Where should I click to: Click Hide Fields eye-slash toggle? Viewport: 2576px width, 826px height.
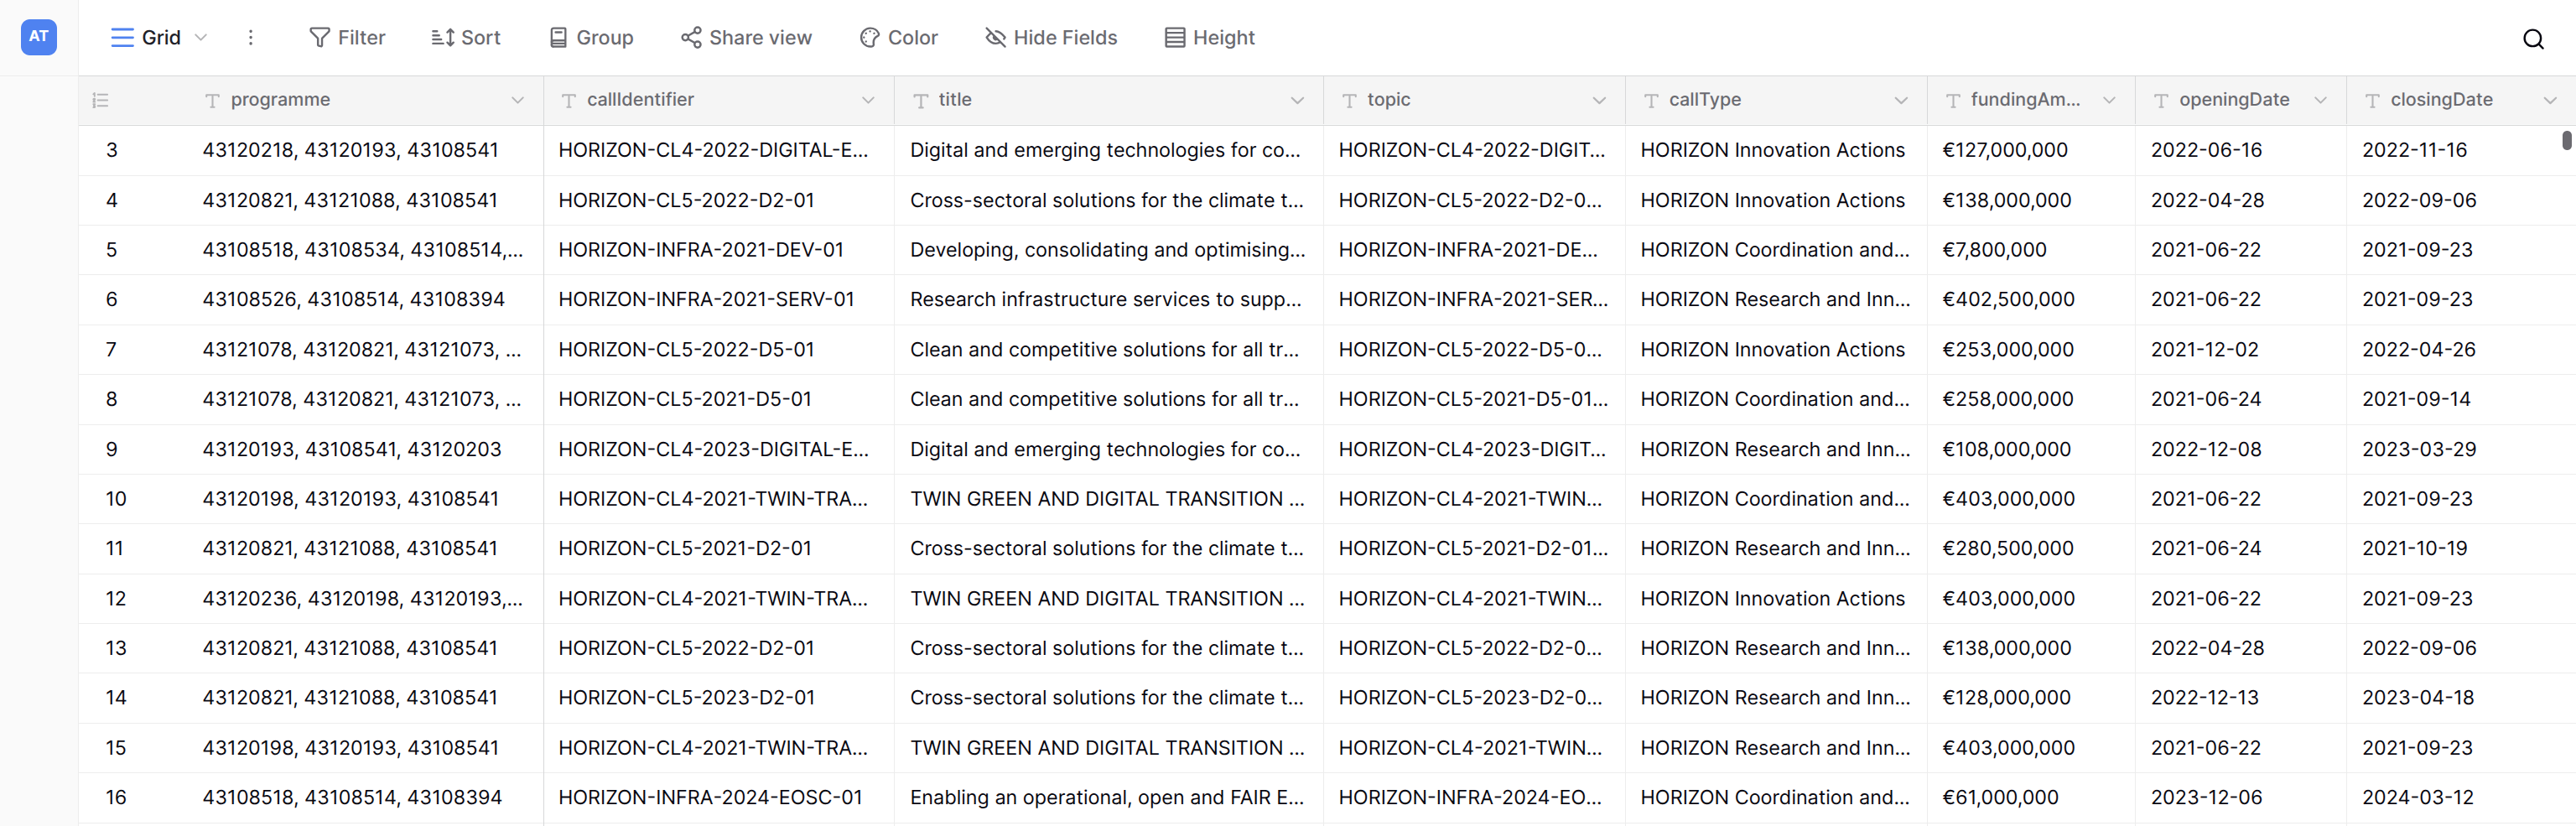(x=1051, y=38)
